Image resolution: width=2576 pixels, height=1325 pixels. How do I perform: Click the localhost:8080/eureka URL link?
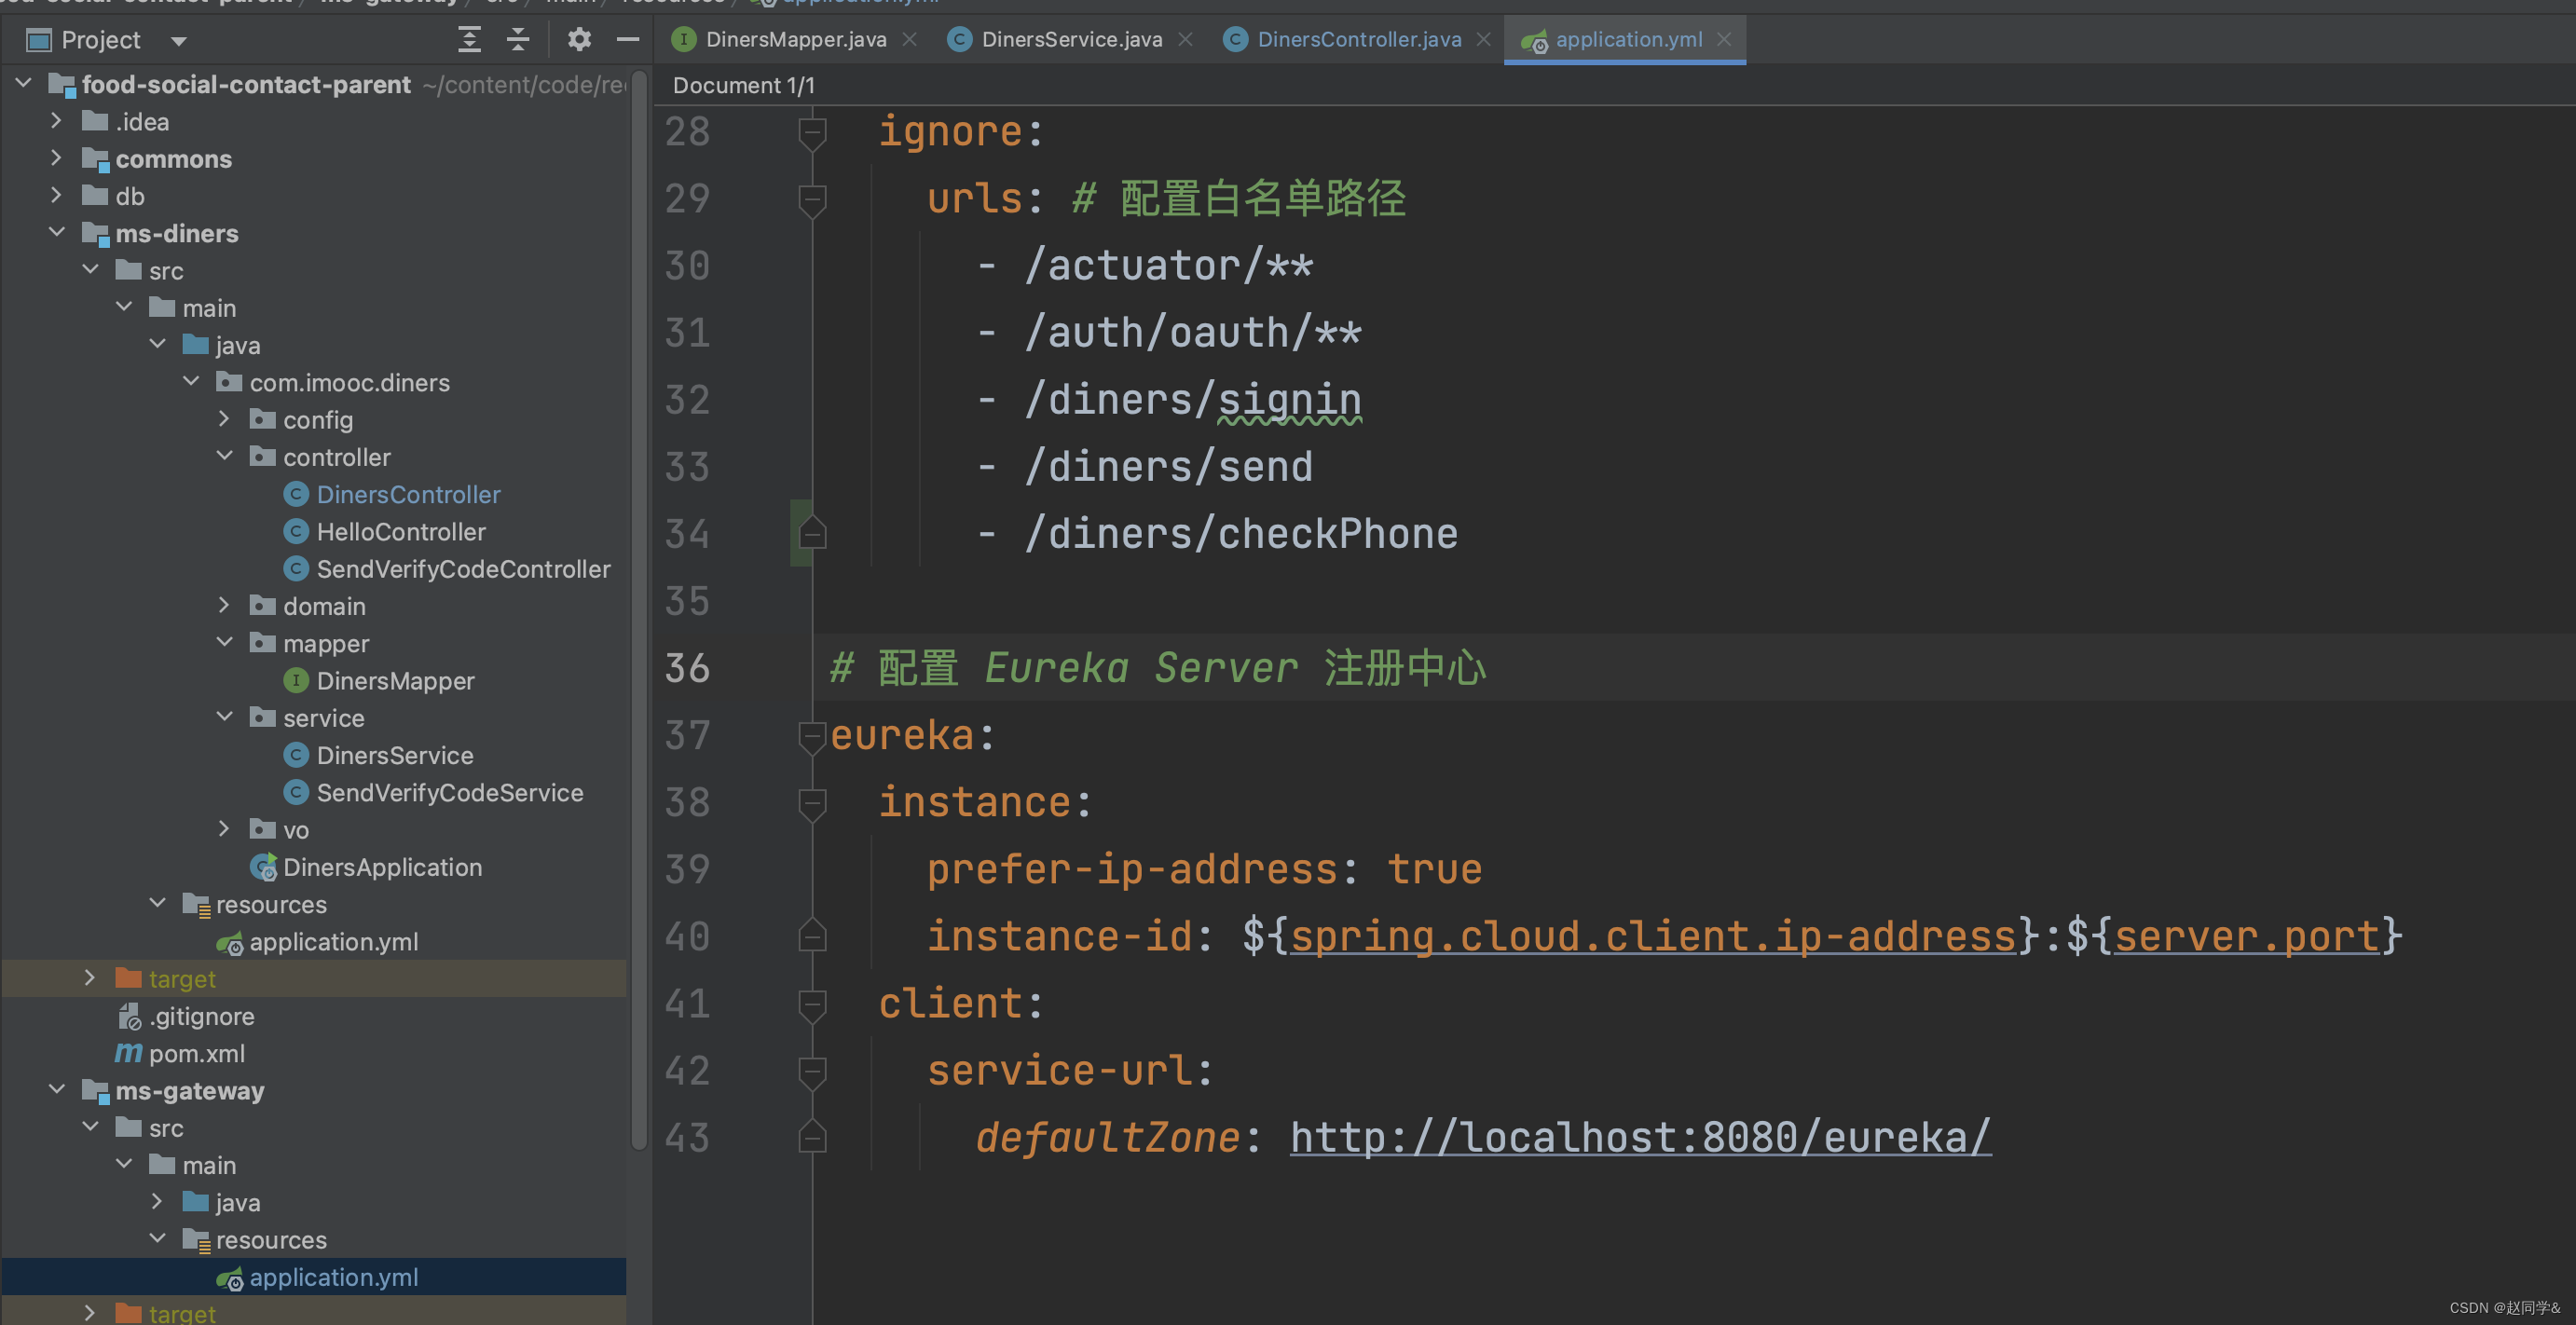[x=1639, y=1138]
